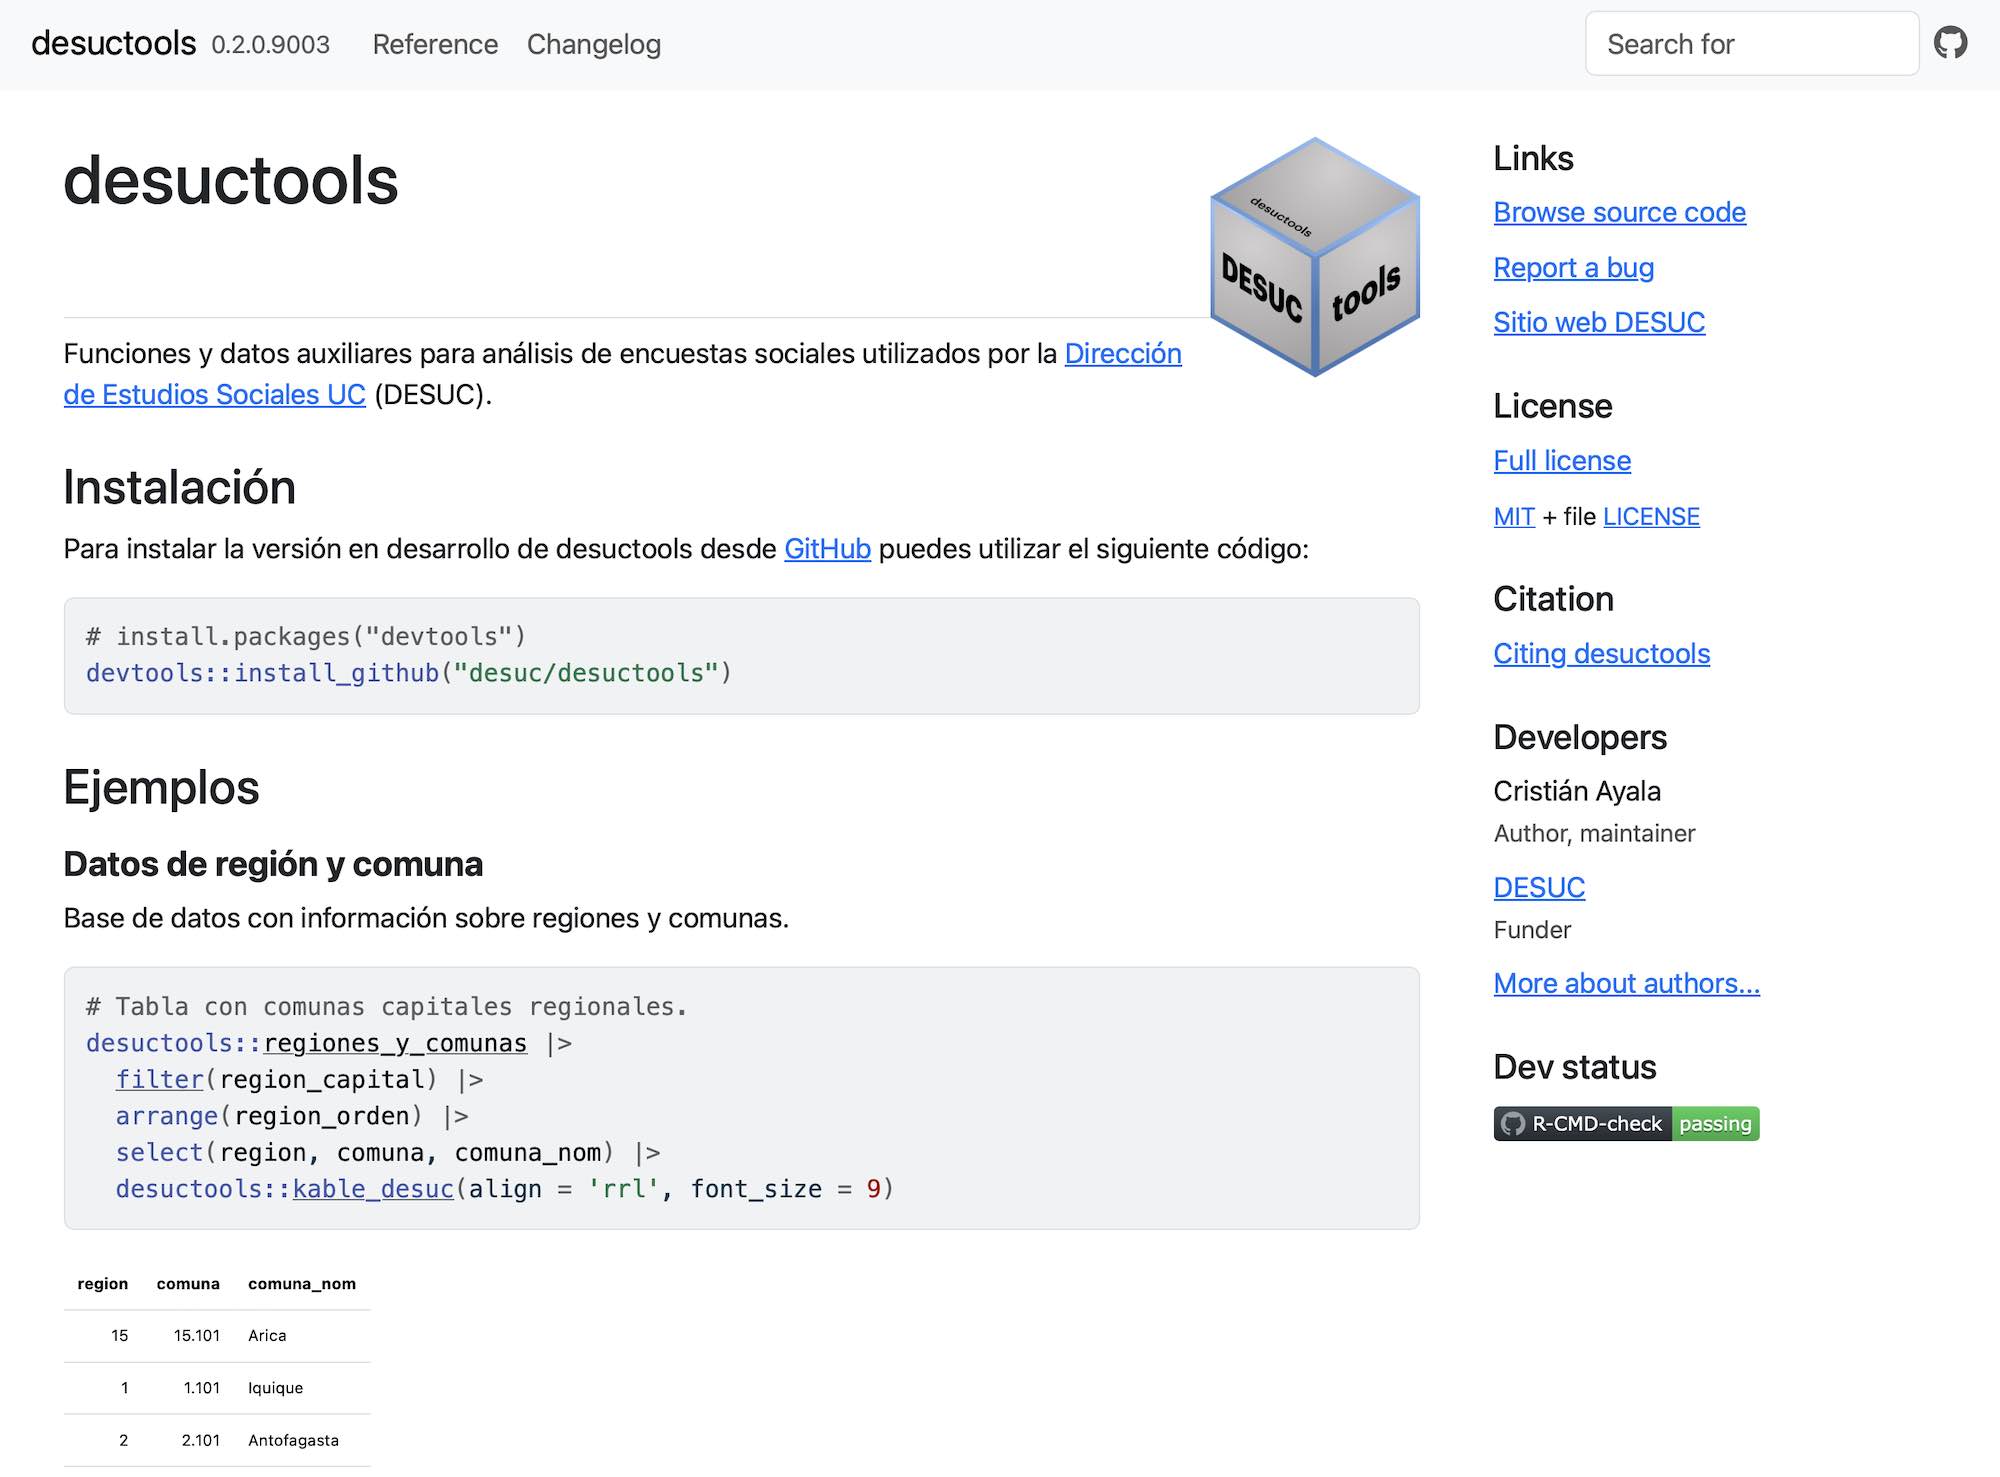2000x1477 pixels.
Task: Click the Links sidebar heading
Action: (1533, 158)
